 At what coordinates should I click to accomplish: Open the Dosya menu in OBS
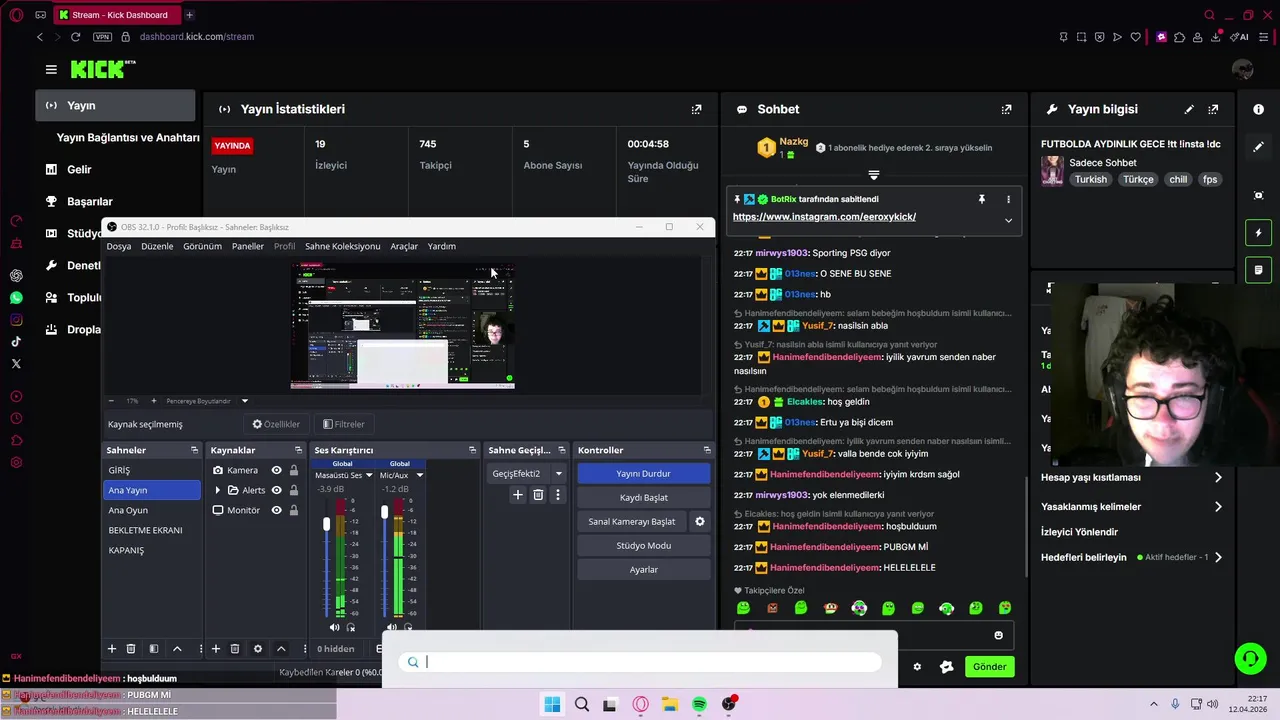tap(119, 246)
